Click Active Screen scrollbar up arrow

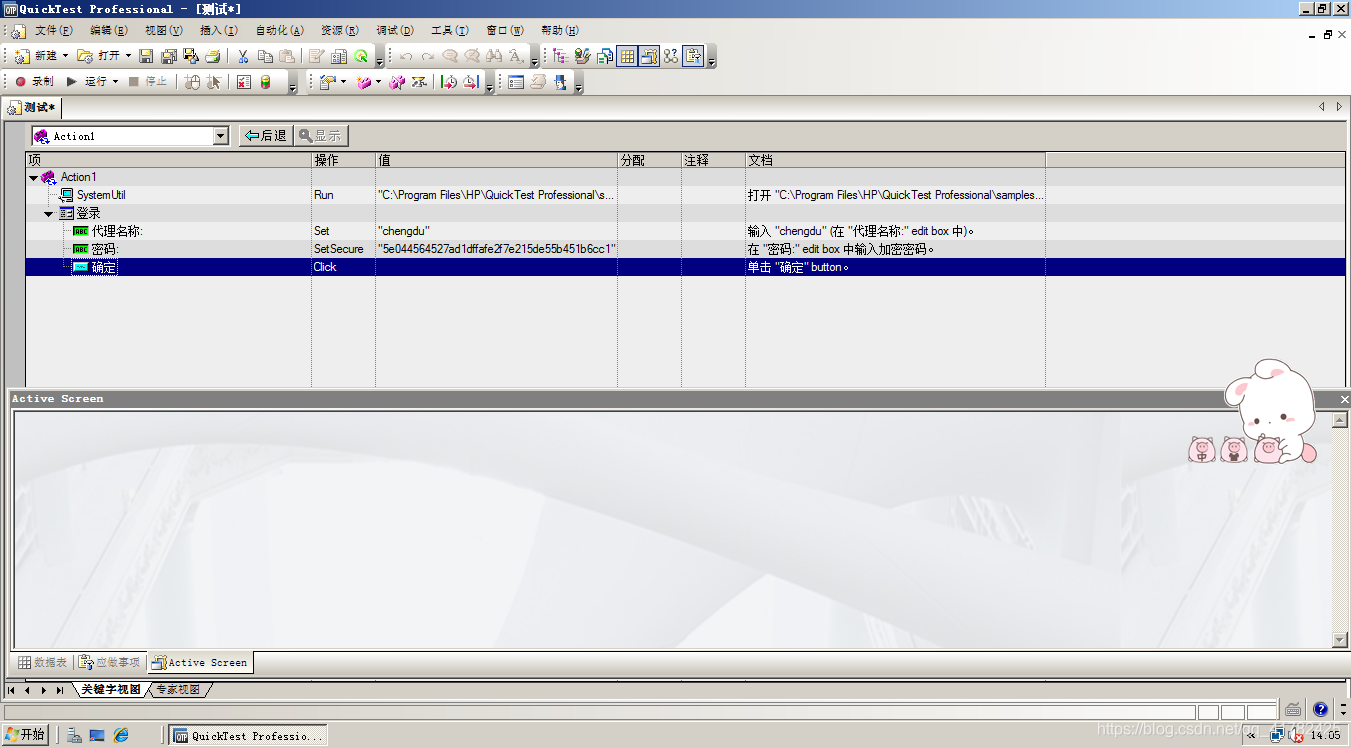1340,421
